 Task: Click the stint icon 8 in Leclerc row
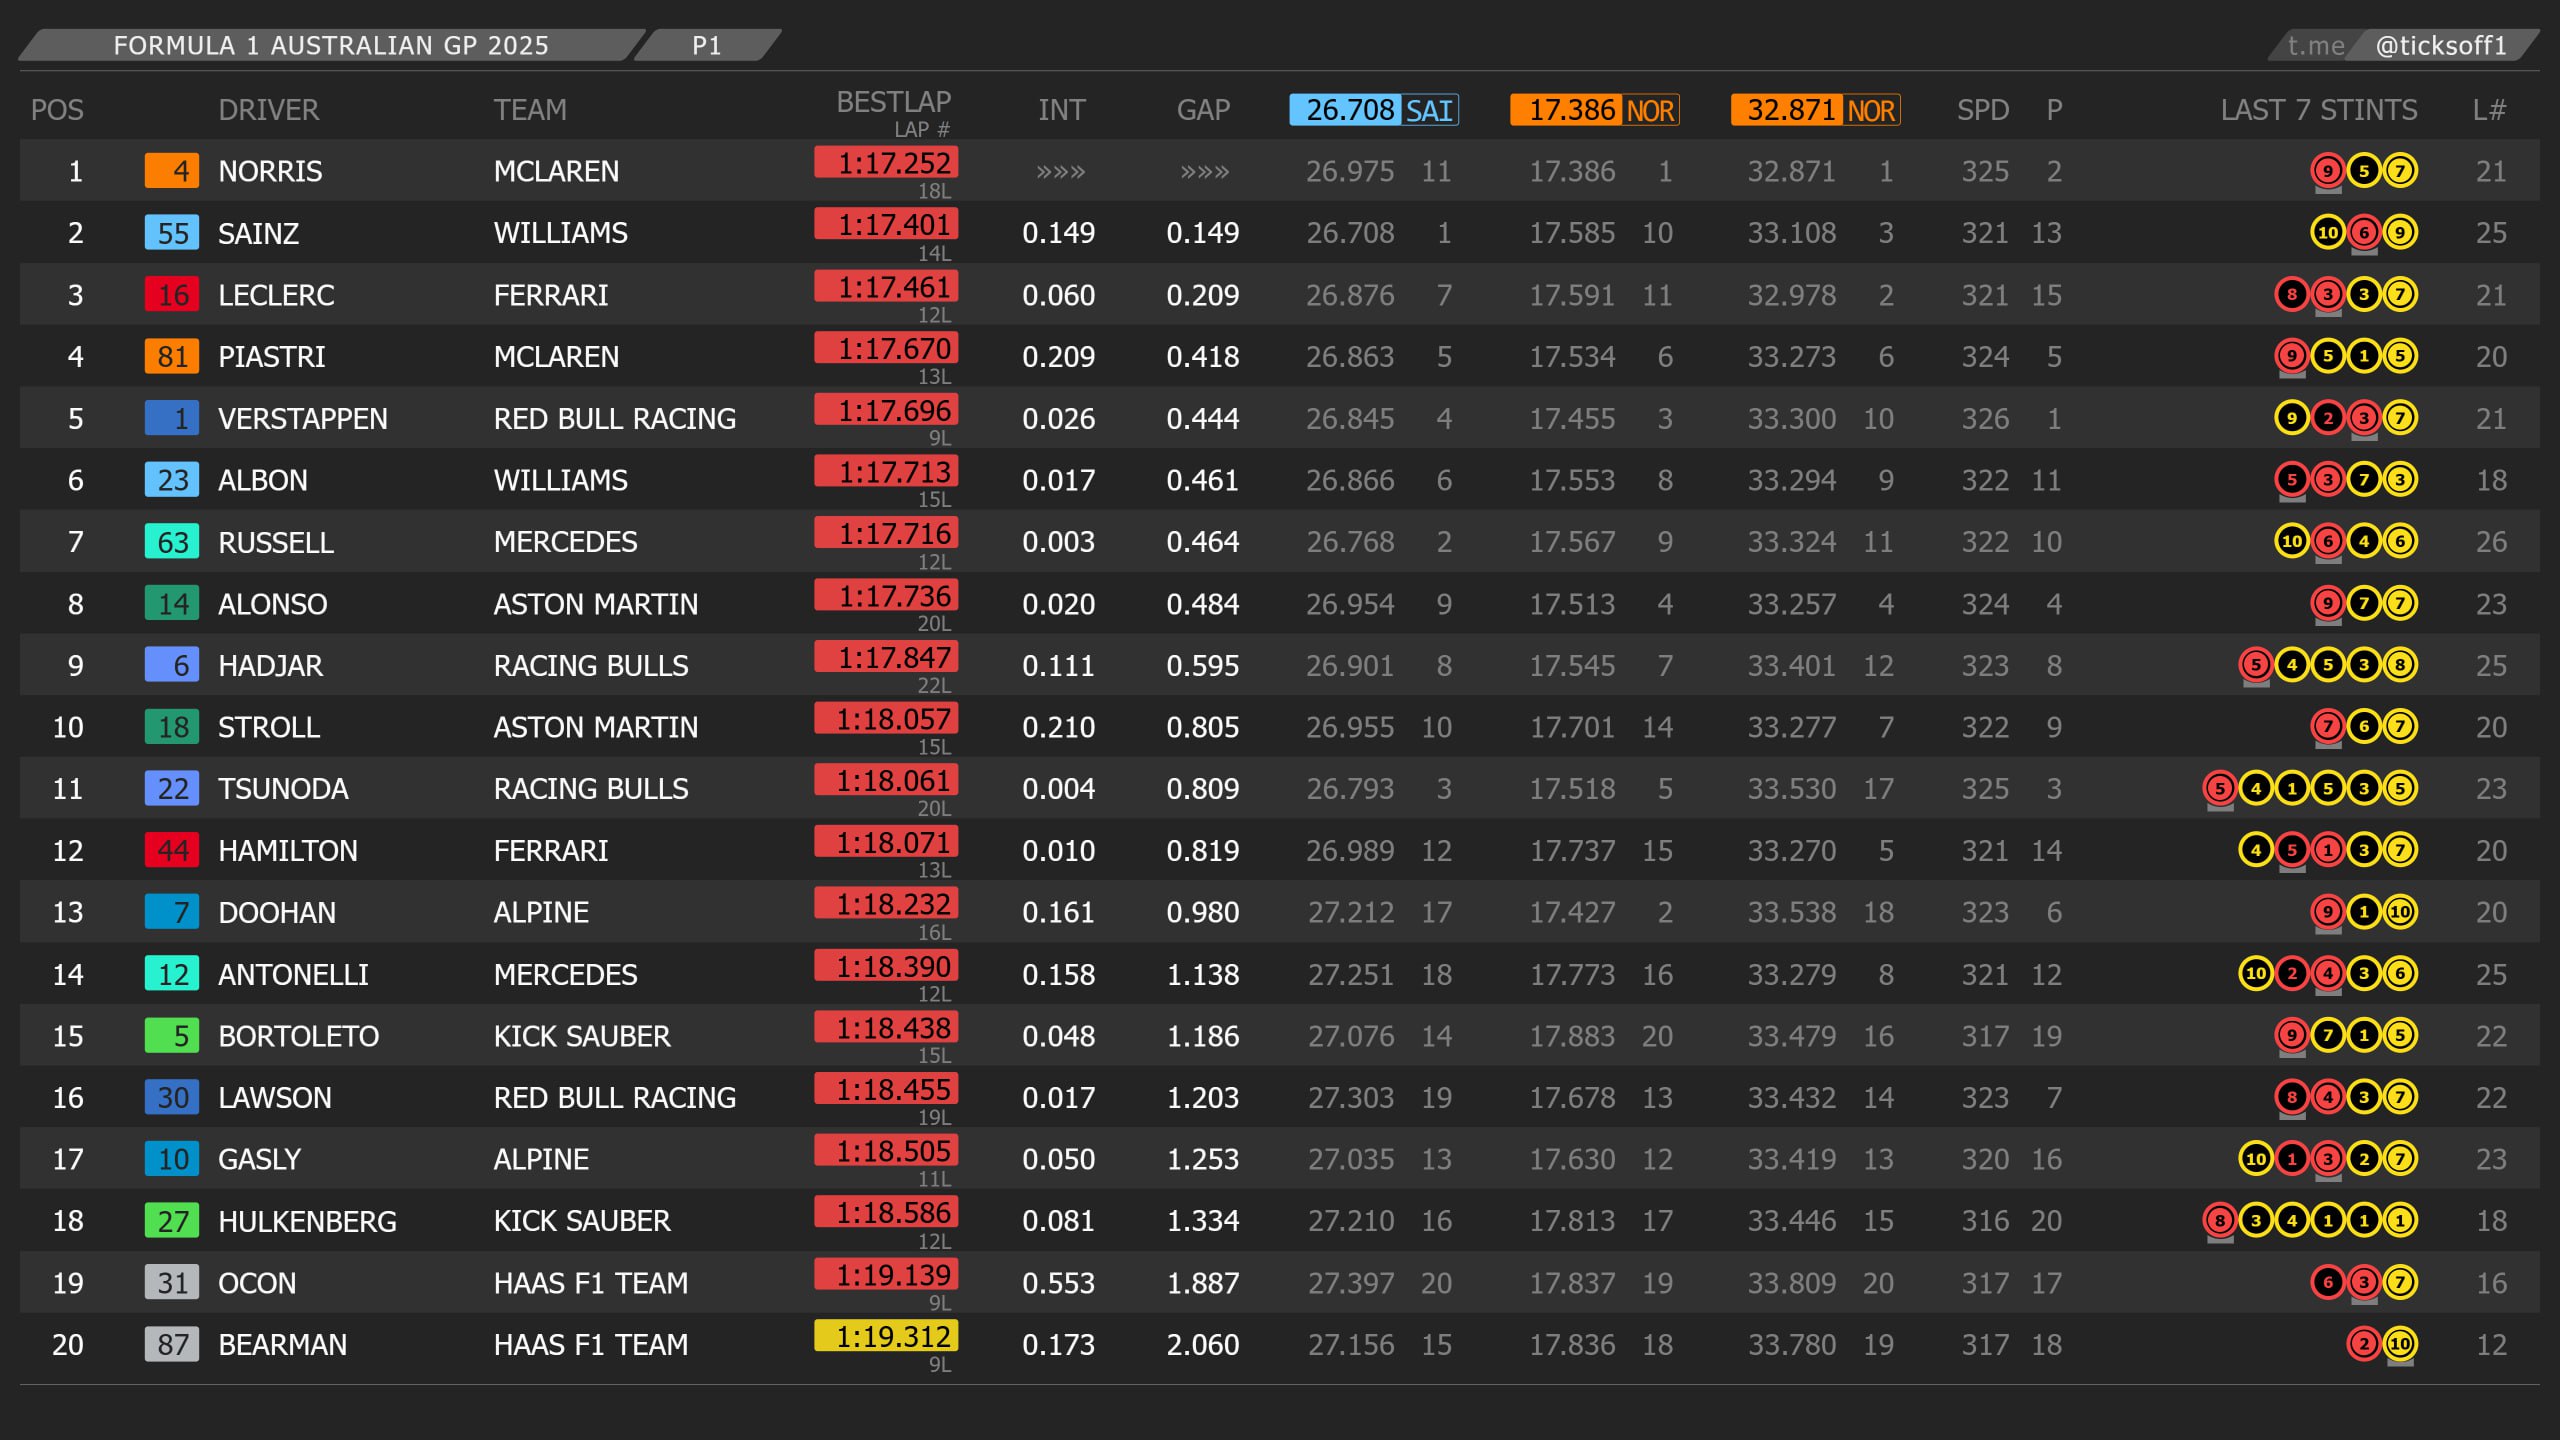2291,295
